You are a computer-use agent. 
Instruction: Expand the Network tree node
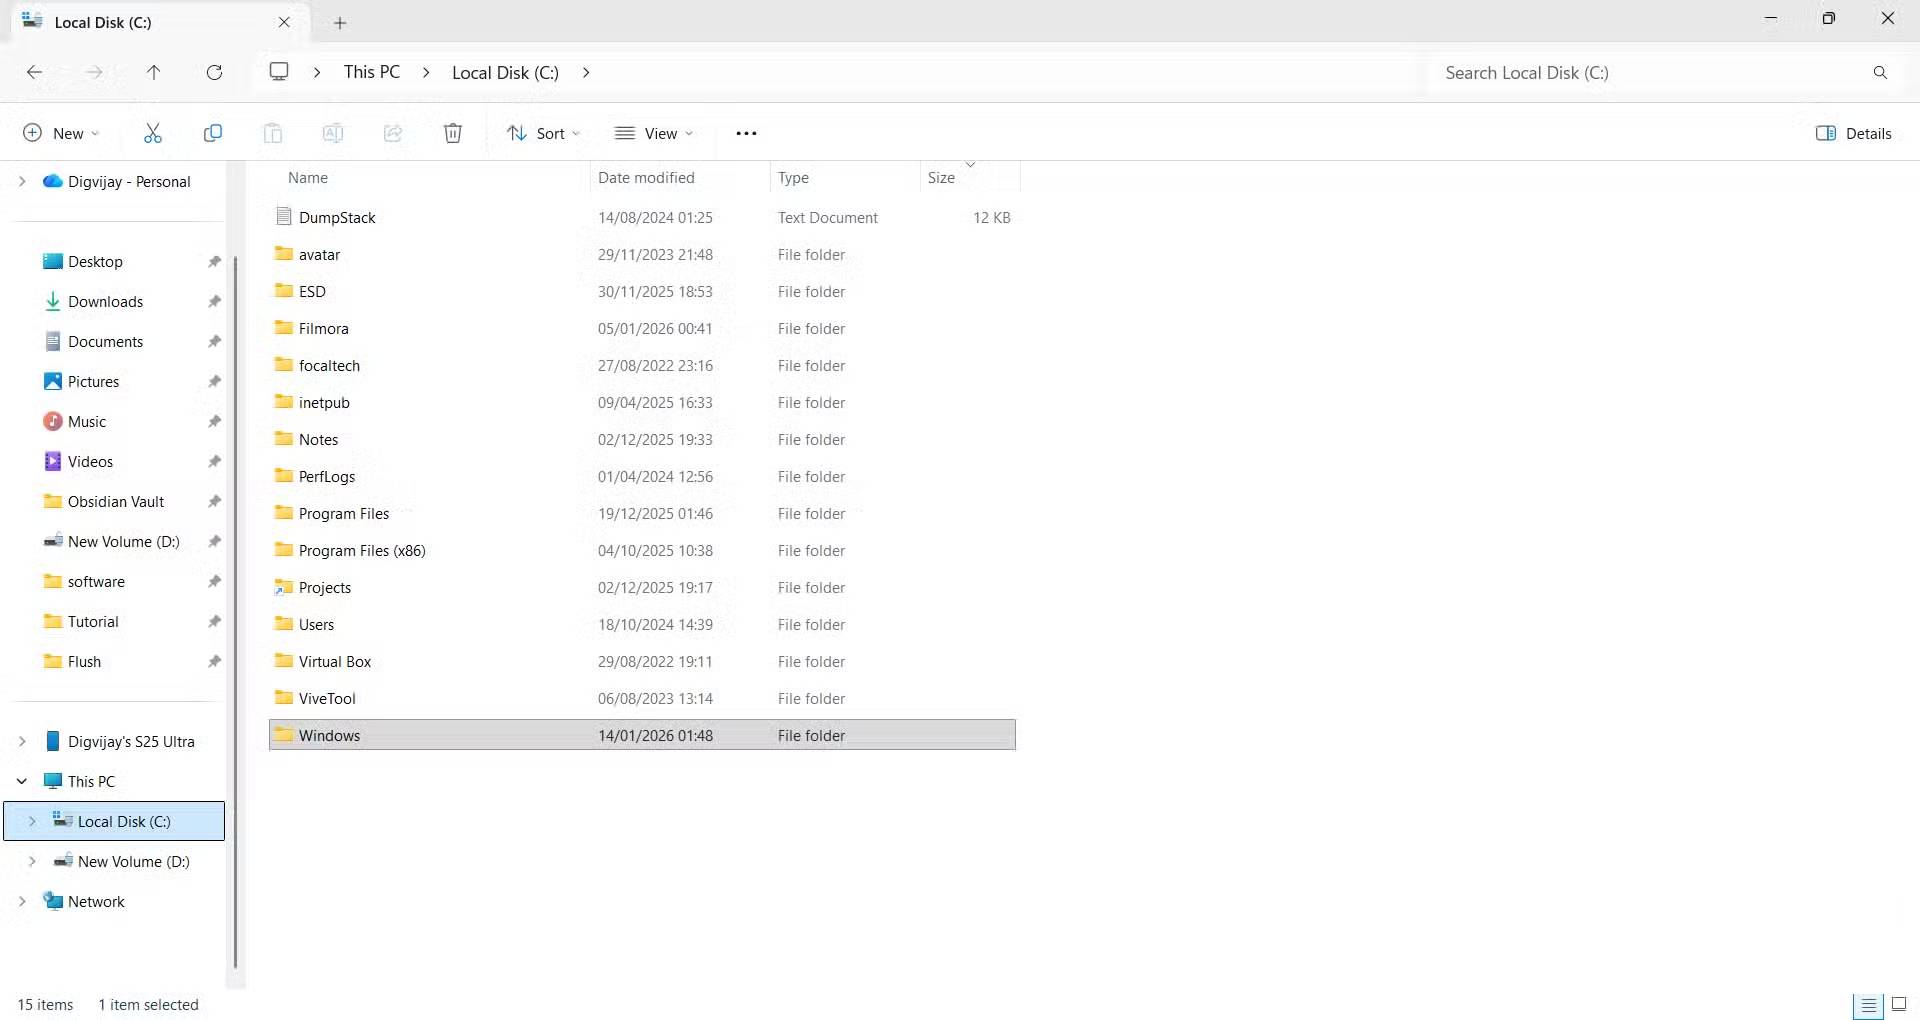(x=22, y=902)
